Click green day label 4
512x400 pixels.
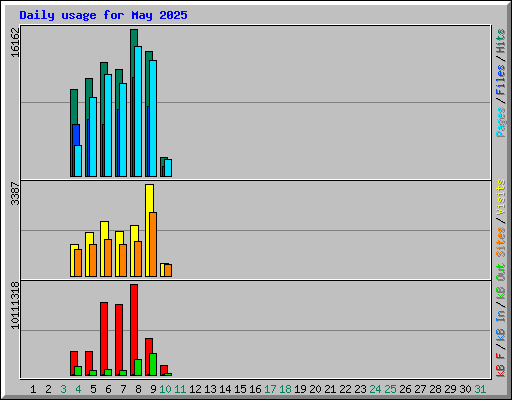click(78, 389)
